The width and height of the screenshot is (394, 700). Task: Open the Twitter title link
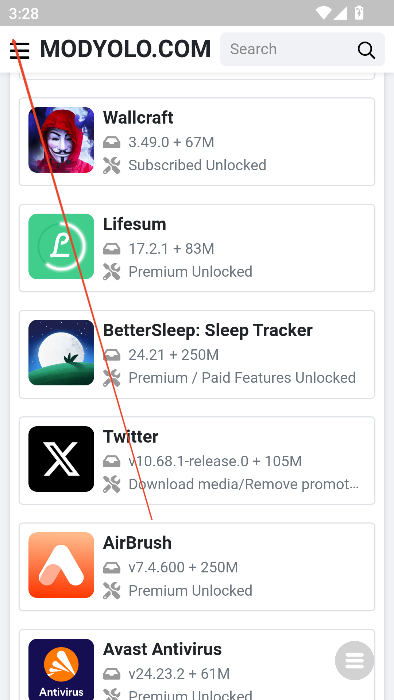[x=130, y=437]
